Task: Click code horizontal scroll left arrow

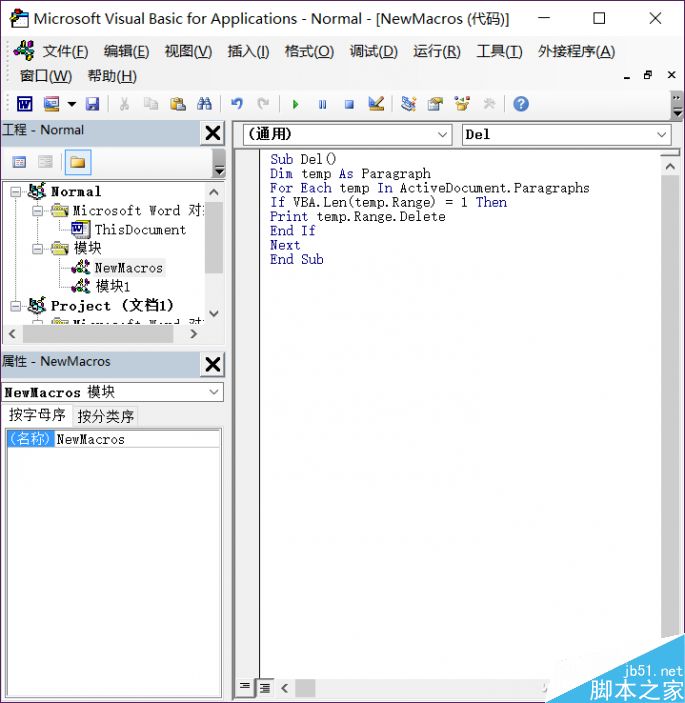Action: click(x=285, y=687)
